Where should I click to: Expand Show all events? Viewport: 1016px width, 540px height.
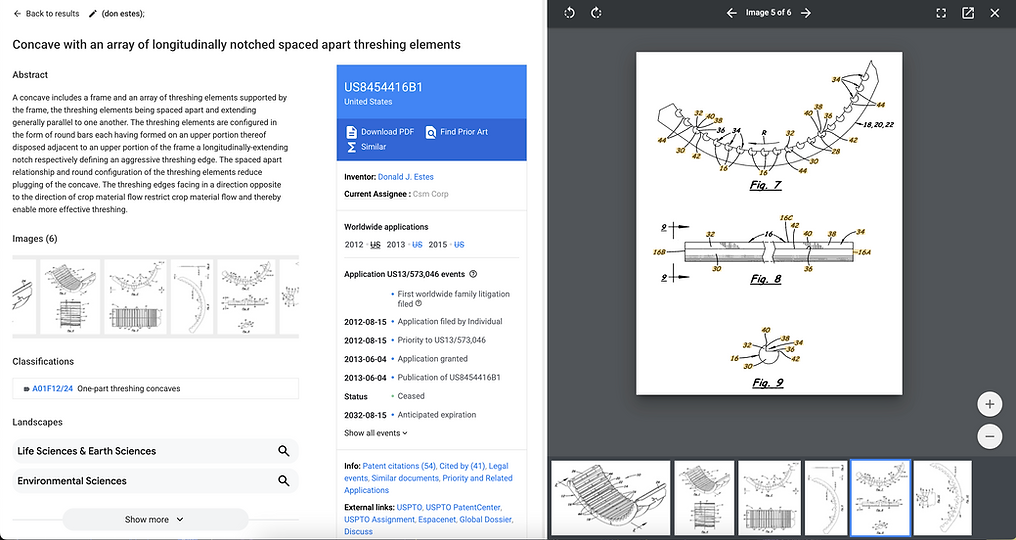pyautogui.click(x=376, y=433)
